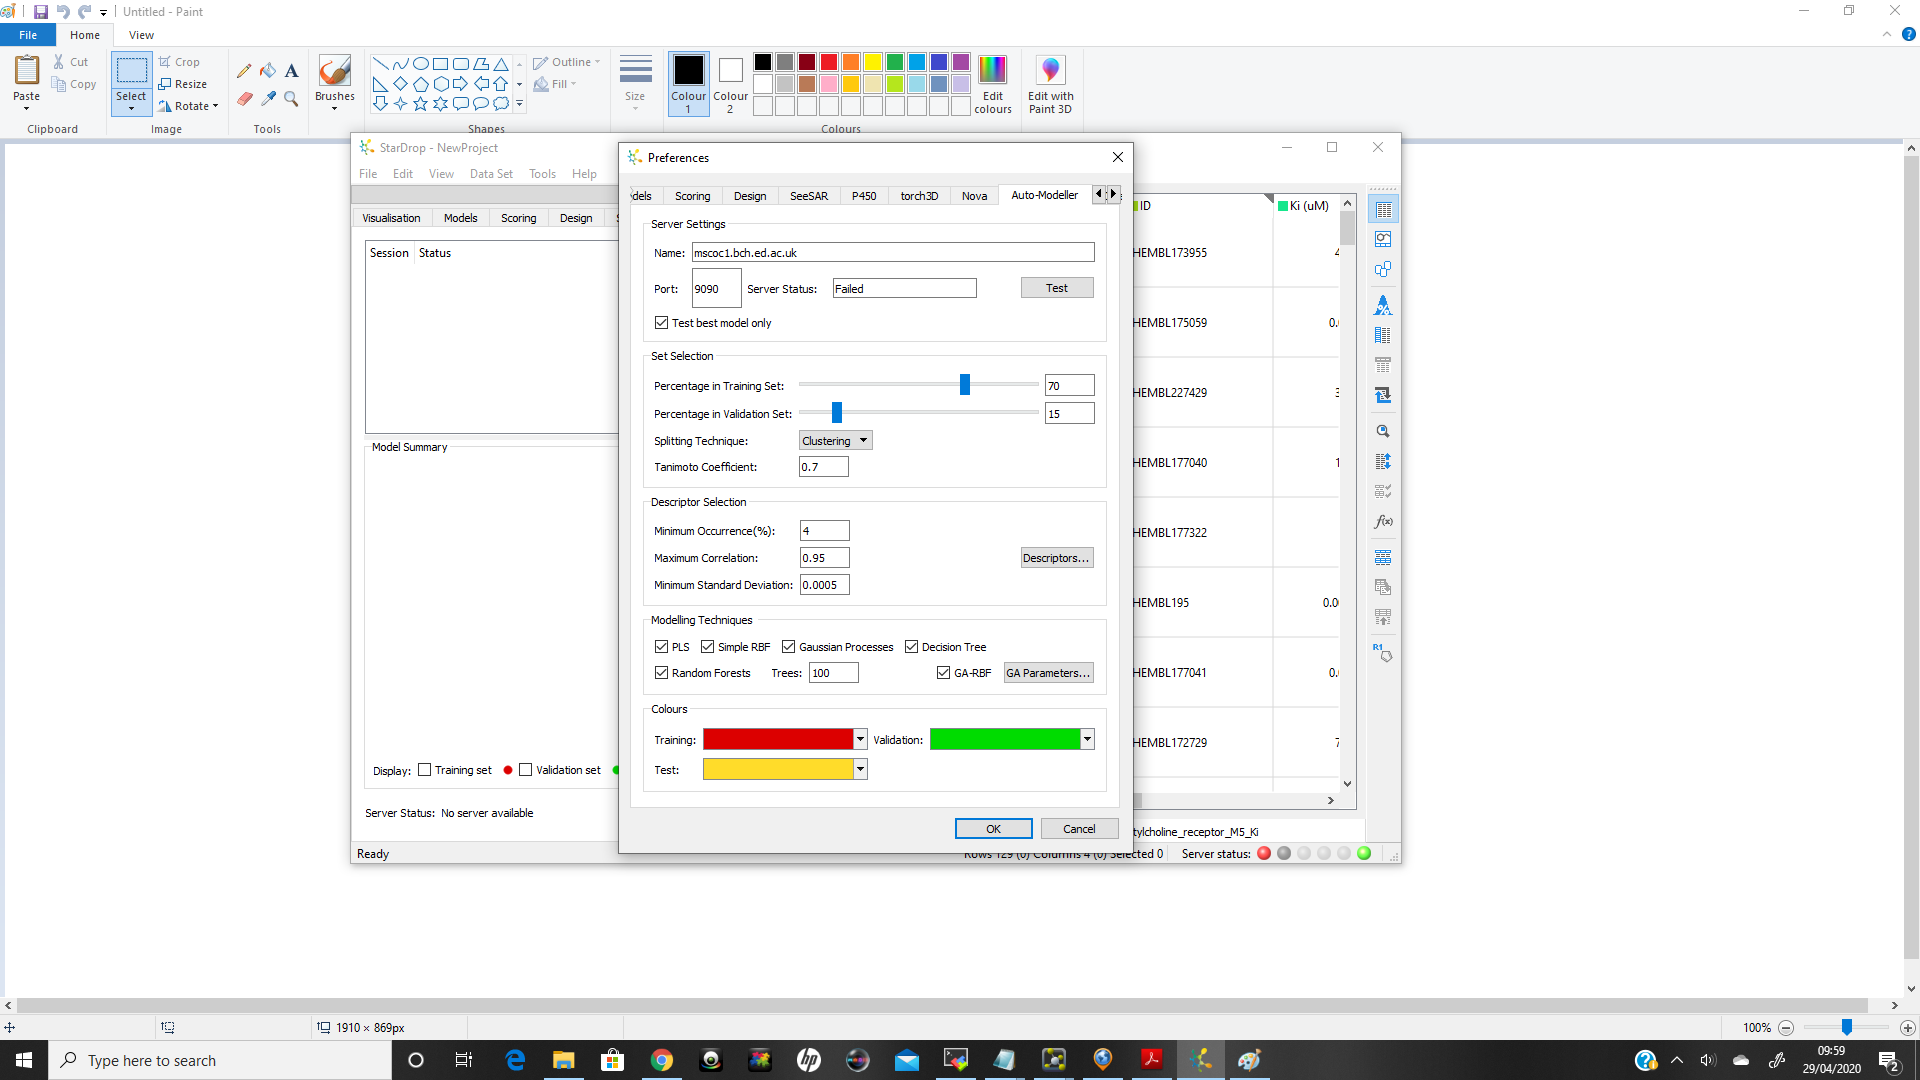Open the Descriptors... button
The image size is (1920, 1080).
click(x=1057, y=558)
